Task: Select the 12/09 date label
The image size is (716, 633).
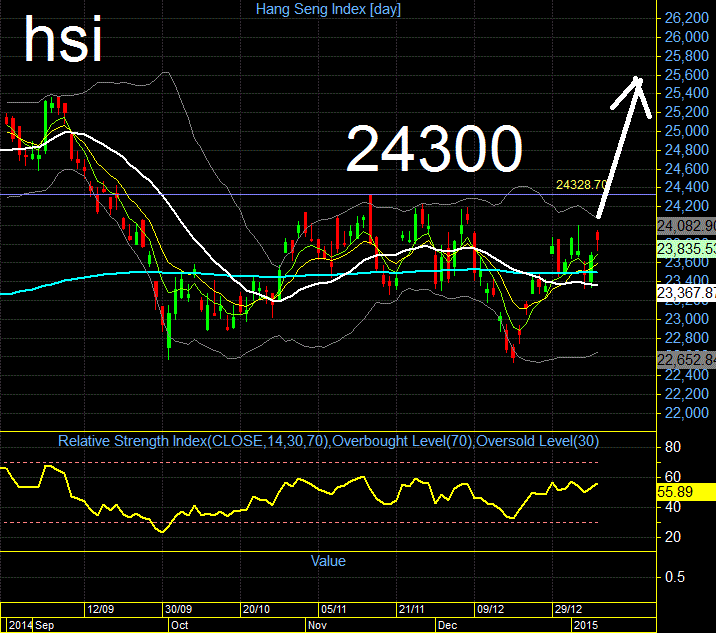Action: 100,609
